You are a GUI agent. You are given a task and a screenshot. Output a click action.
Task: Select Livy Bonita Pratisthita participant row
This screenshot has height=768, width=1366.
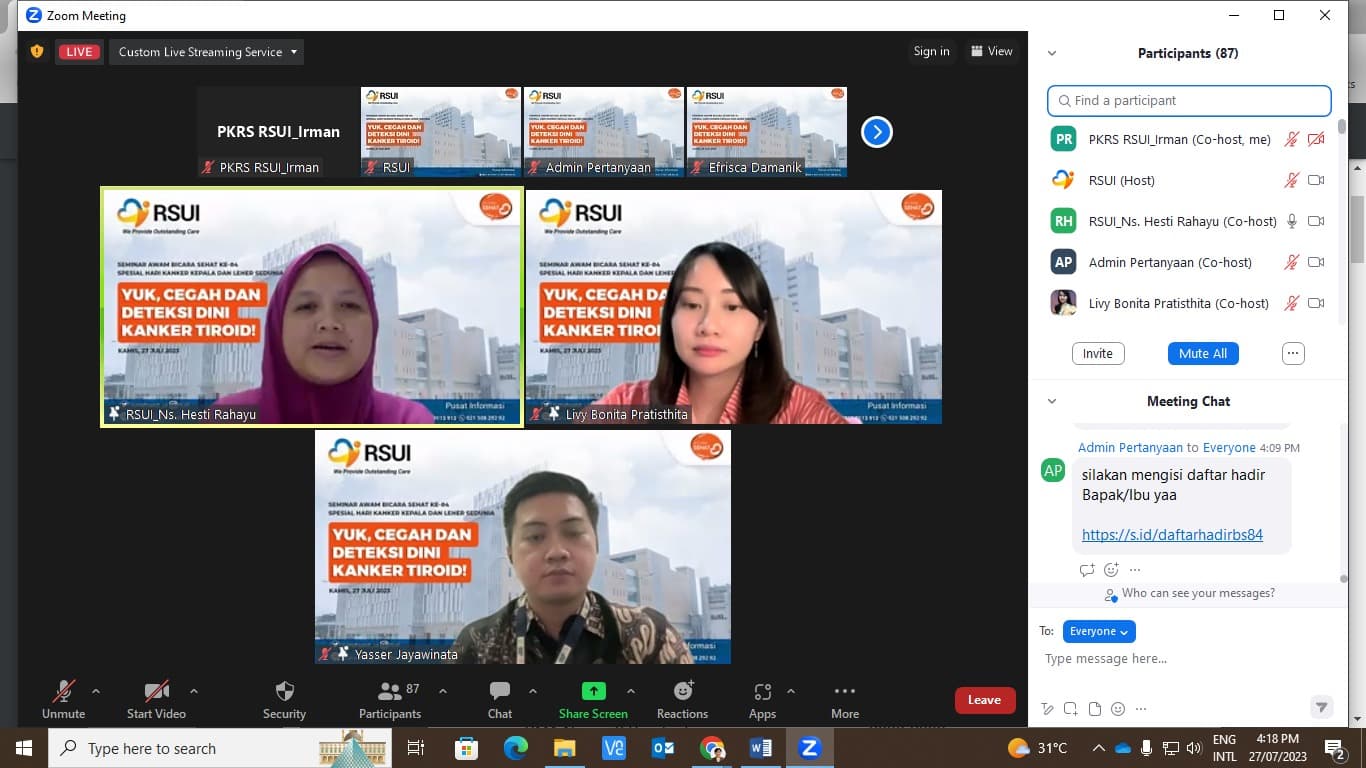click(x=1188, y=303)
